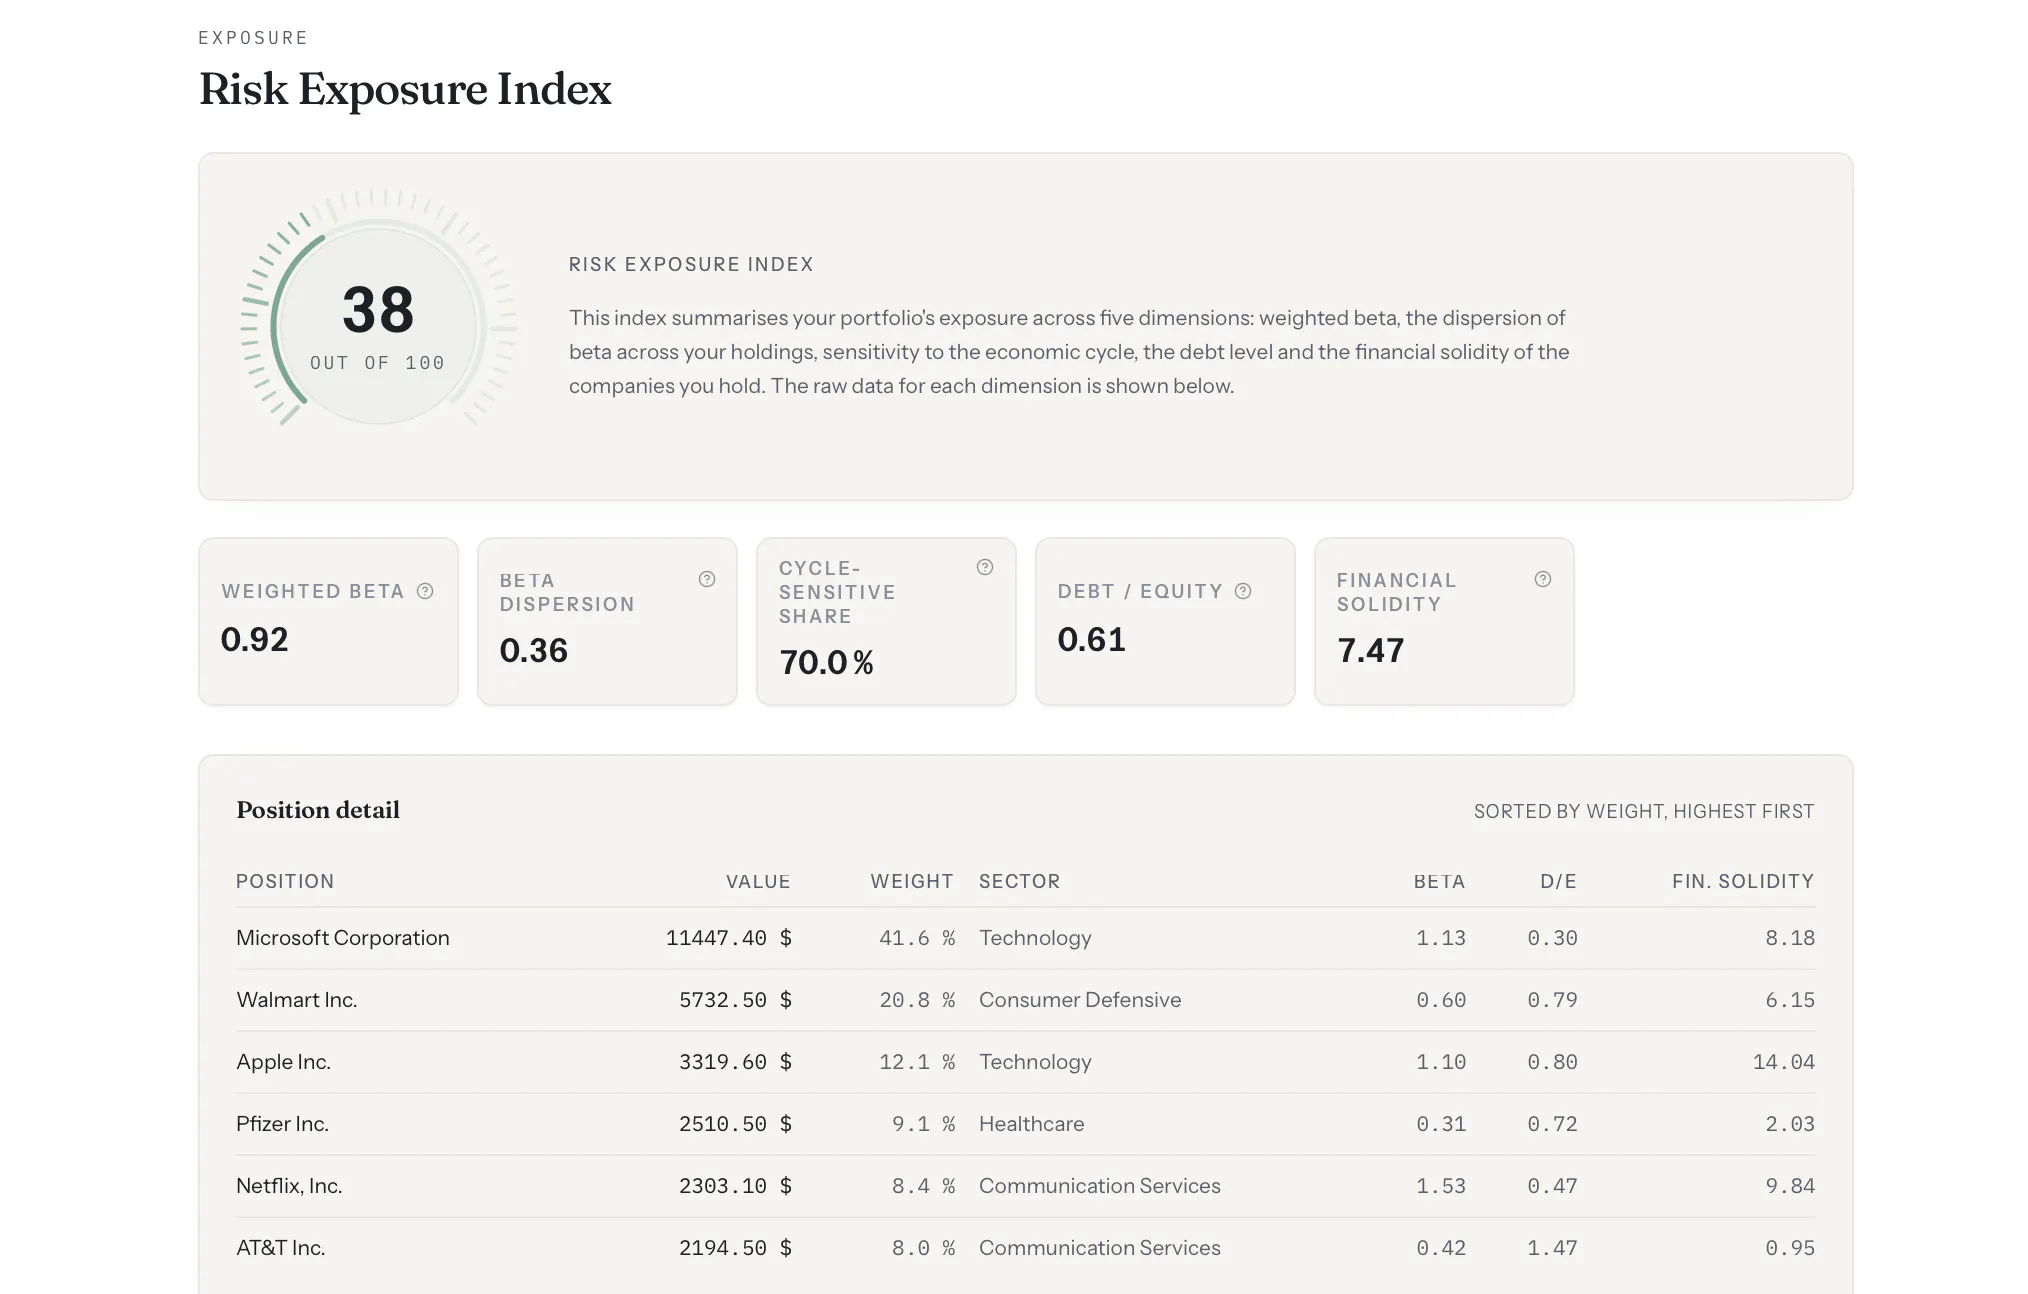
Task: Click AT&T's D/E value 1.47
Action: pyautogui.click(x=1552, y=1248)
